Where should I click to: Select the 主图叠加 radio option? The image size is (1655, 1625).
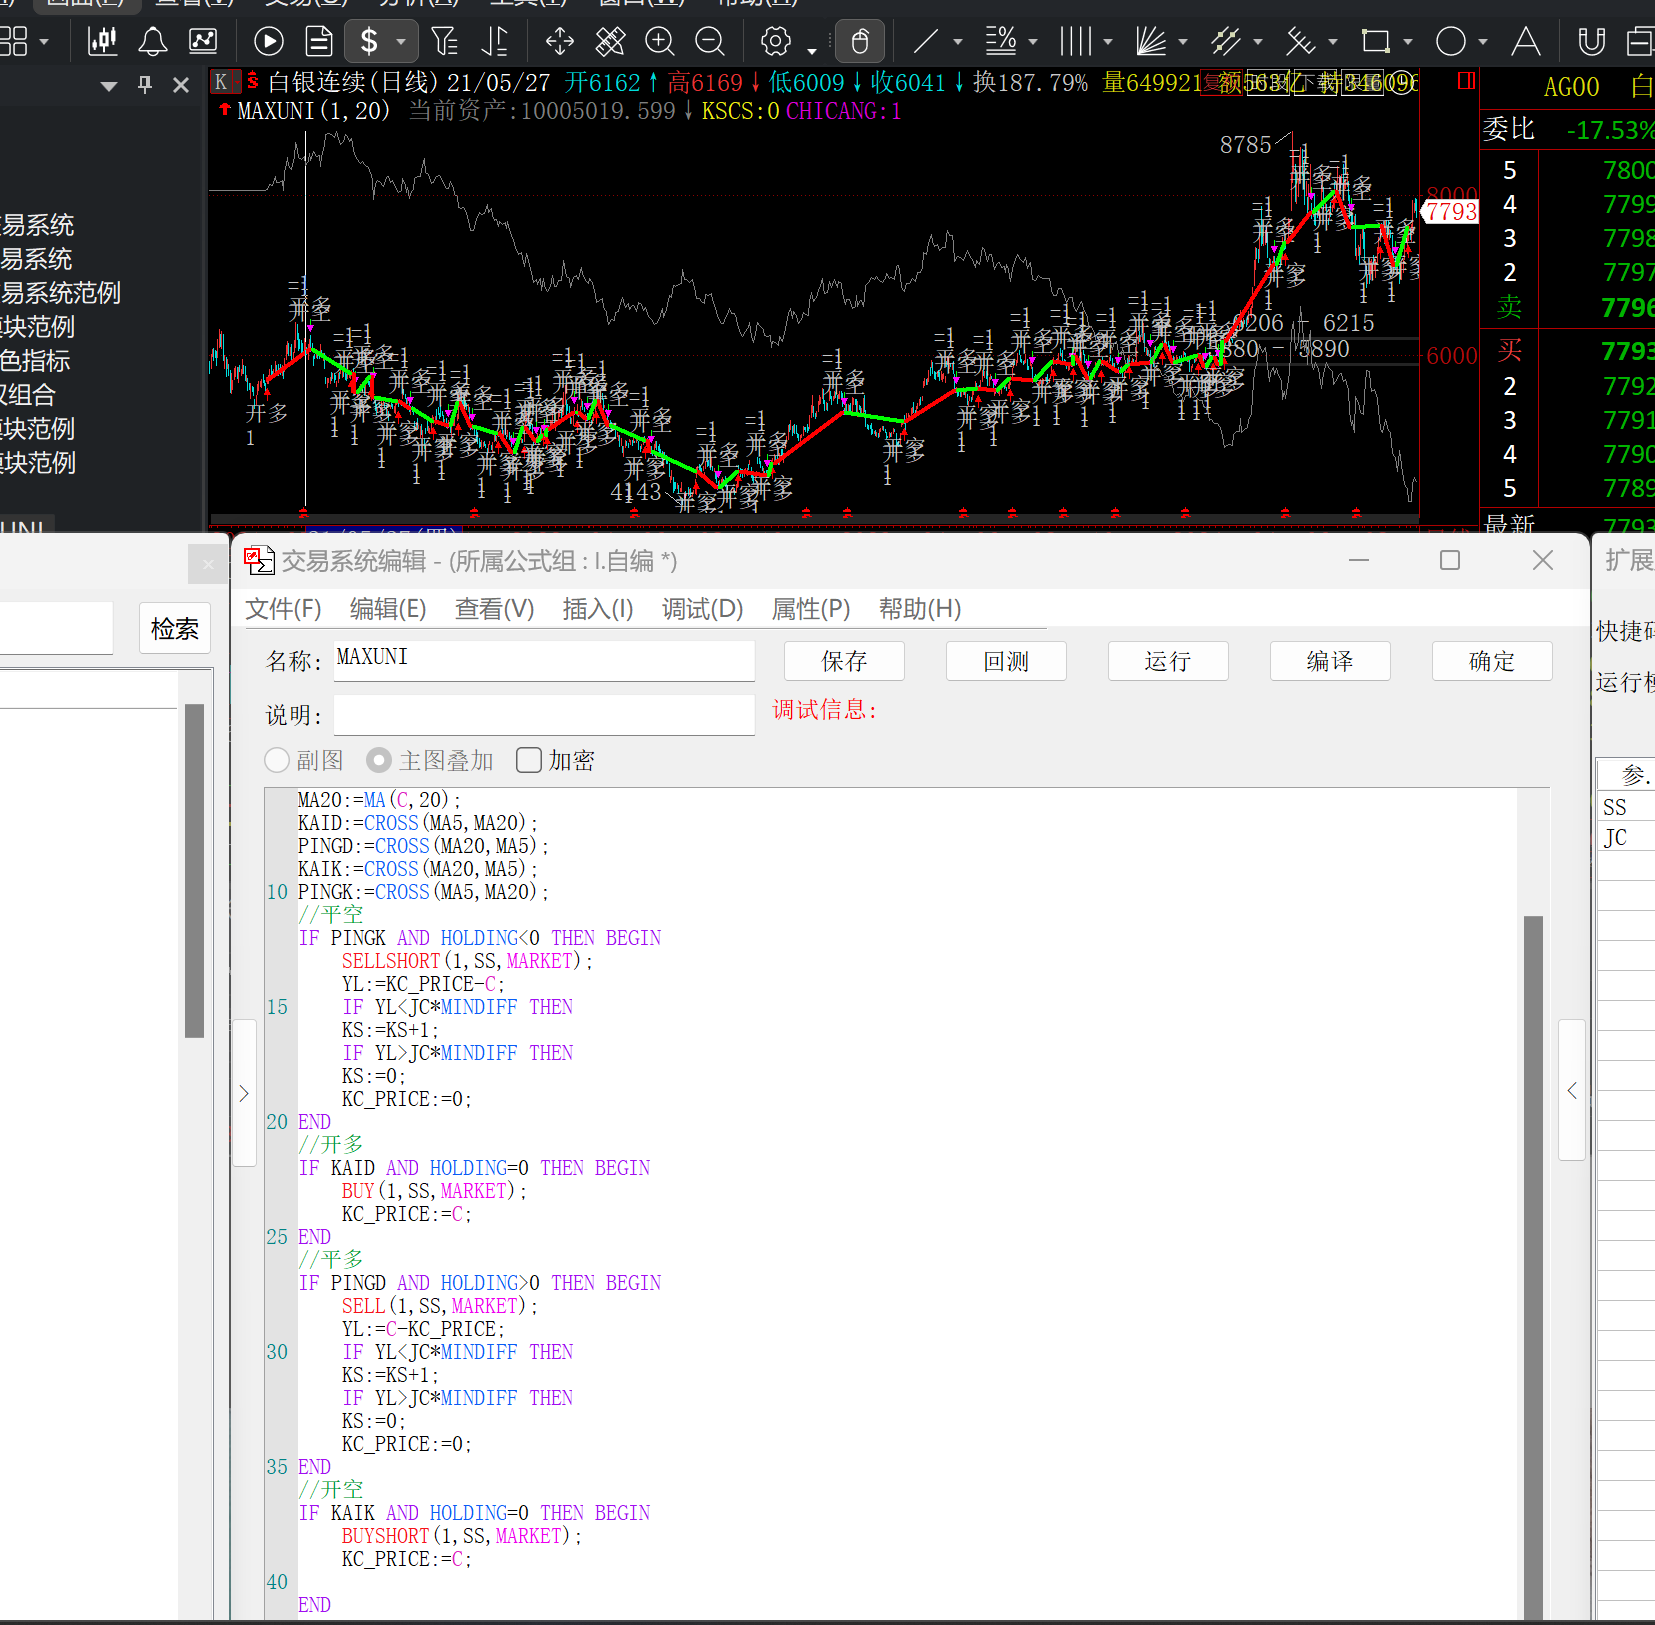(378, 760)
